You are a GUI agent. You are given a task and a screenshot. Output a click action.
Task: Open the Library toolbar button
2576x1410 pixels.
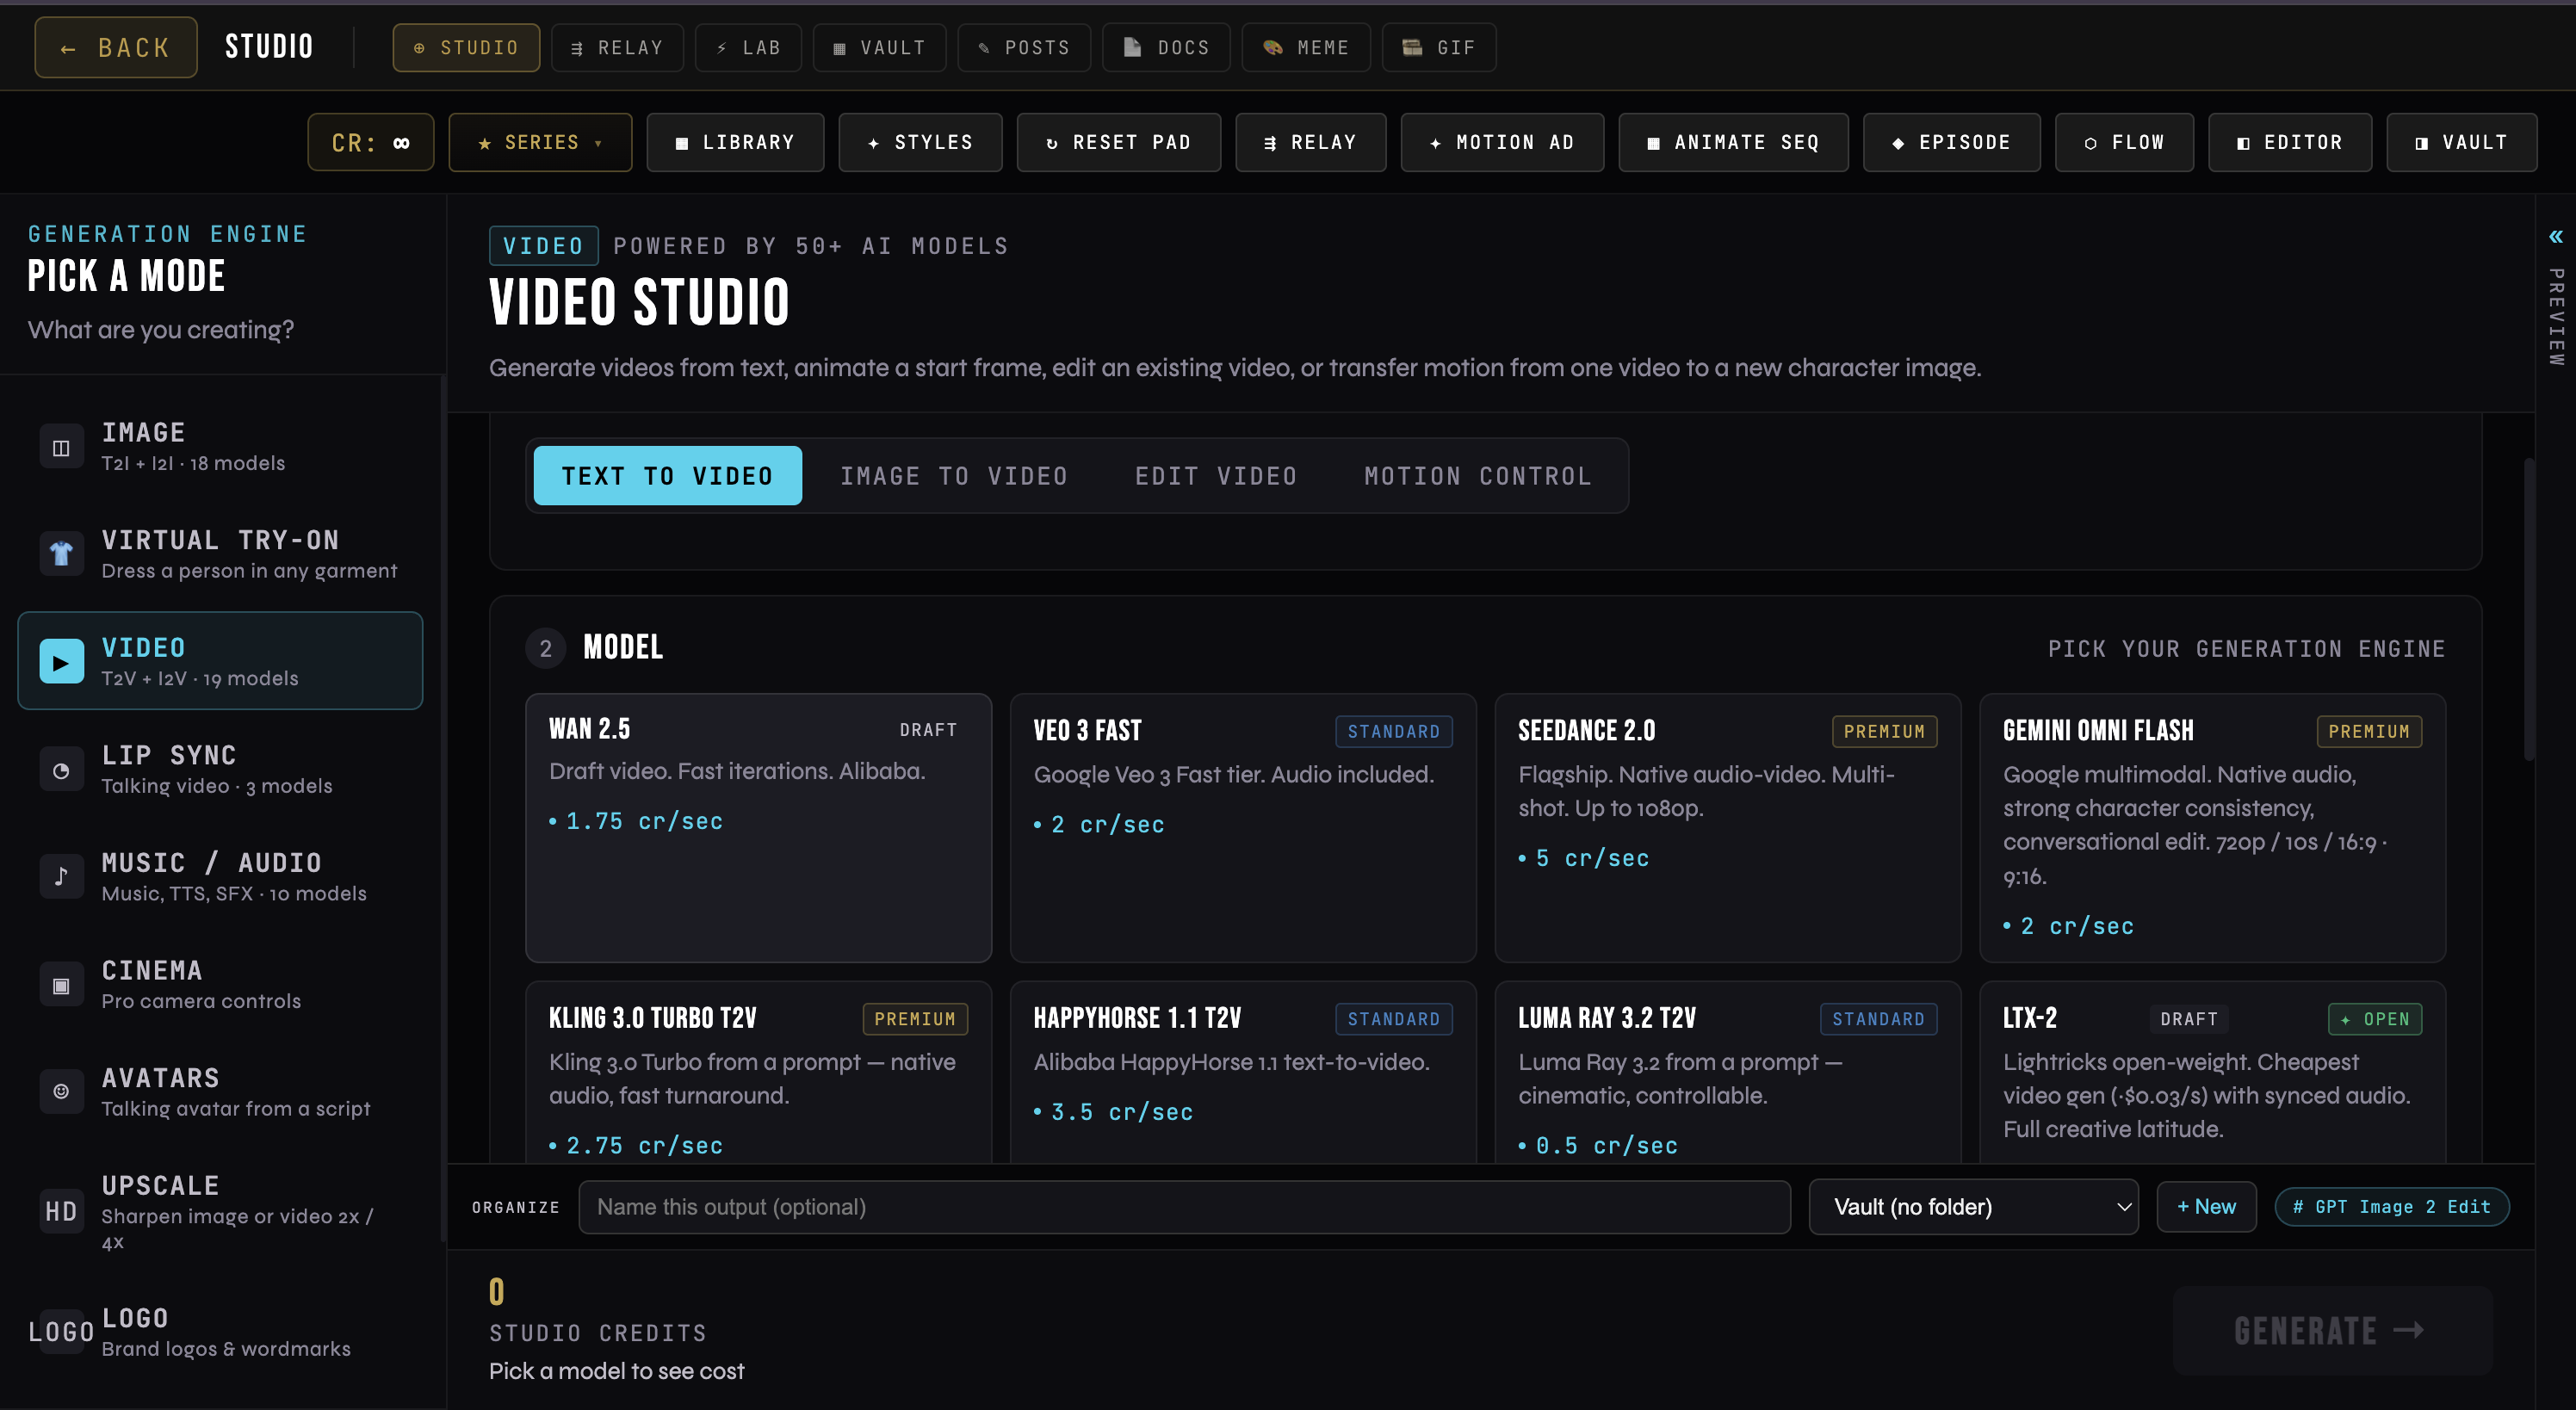pyautogui.click(x=735, y=142)
